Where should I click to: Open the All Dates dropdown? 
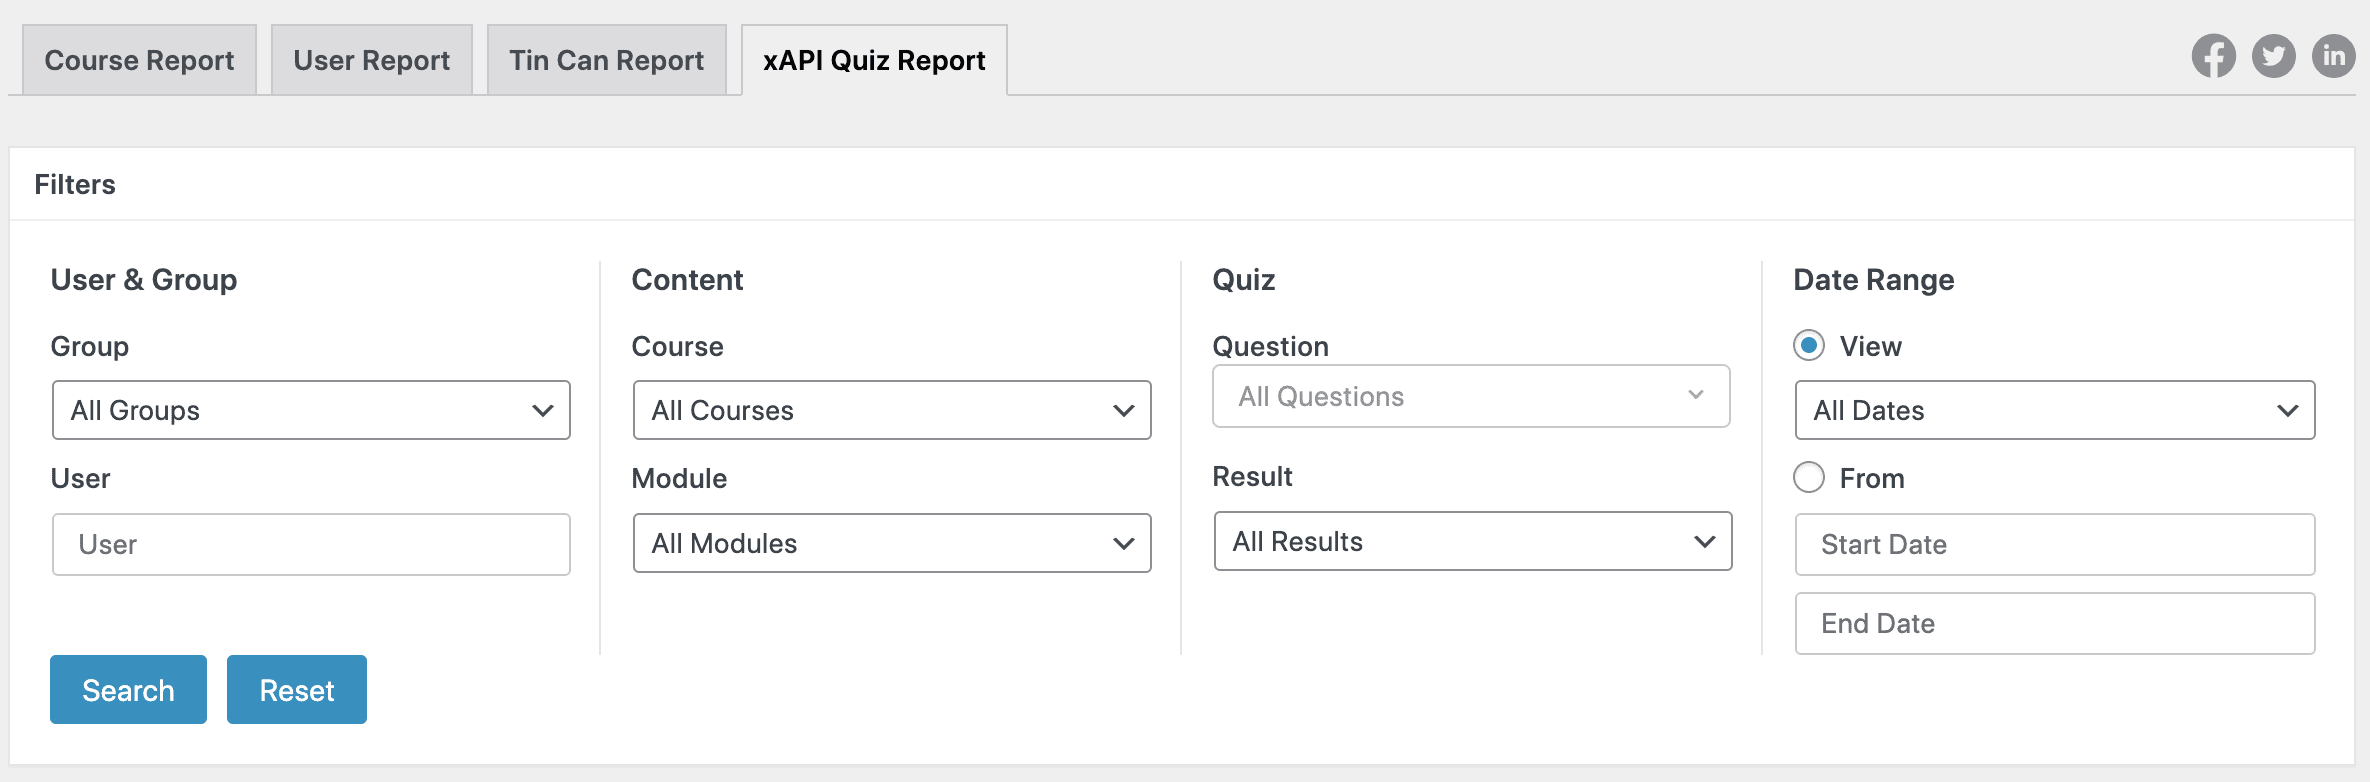2054,410
